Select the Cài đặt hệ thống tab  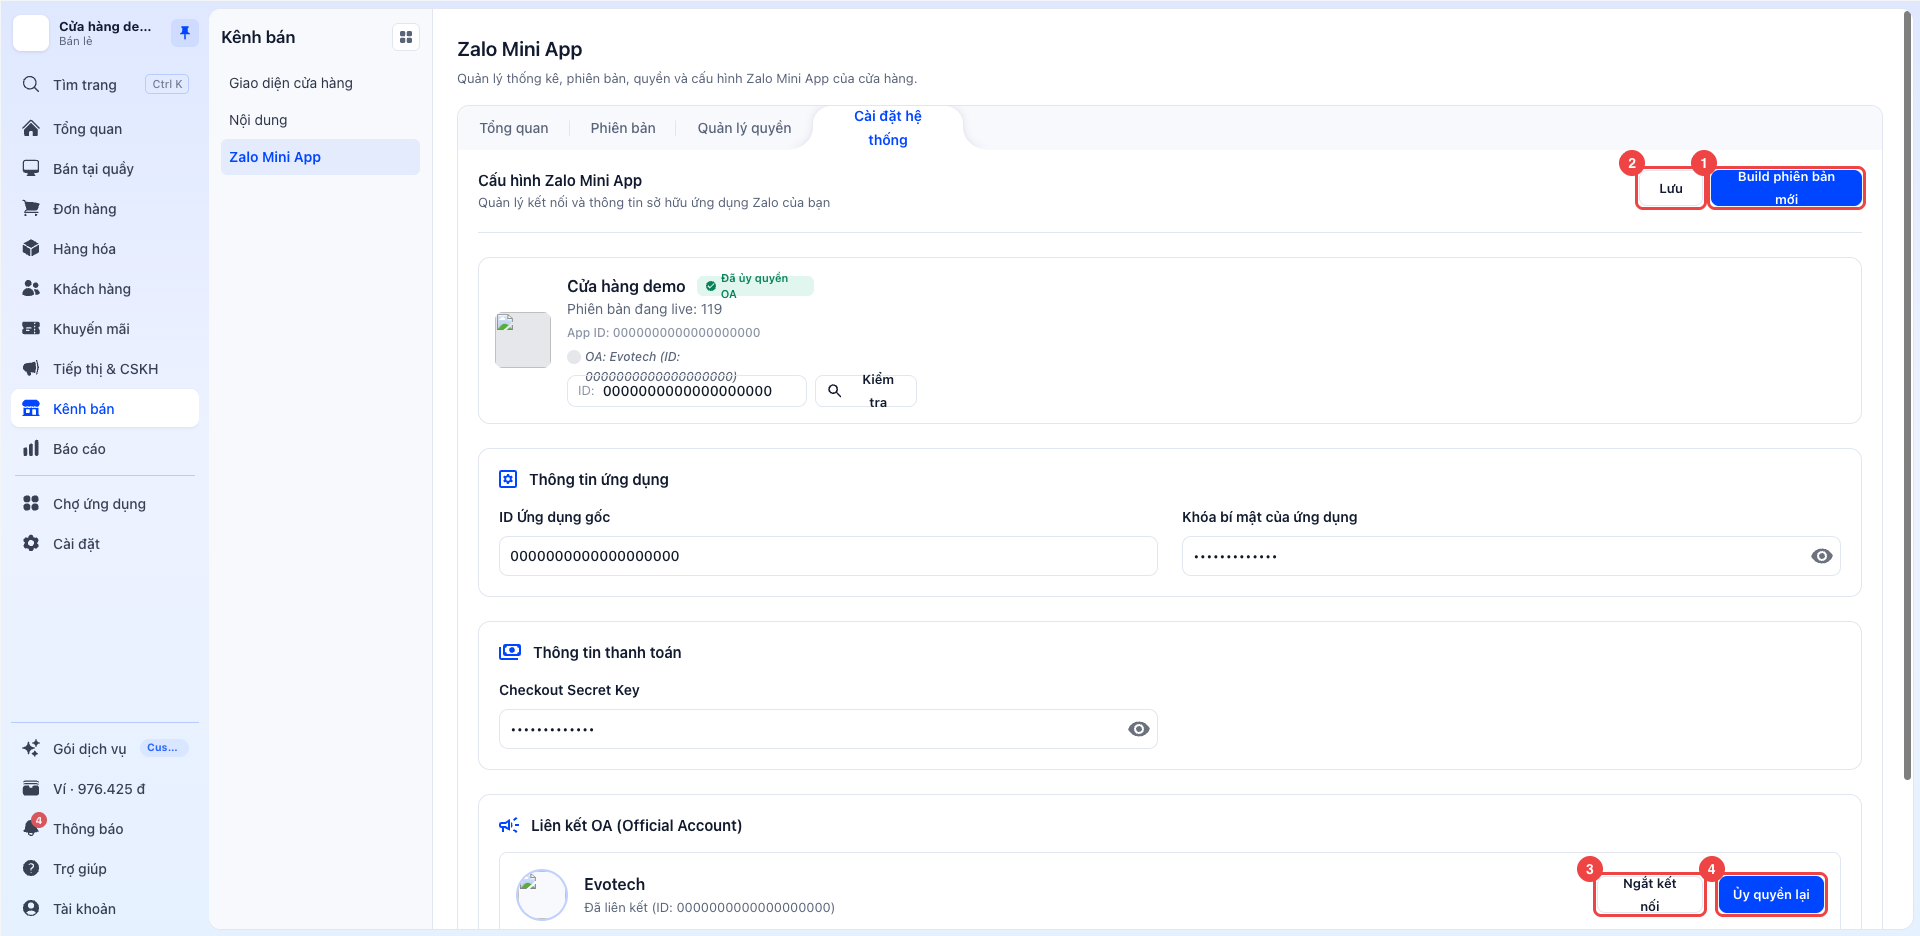[888, 128]
